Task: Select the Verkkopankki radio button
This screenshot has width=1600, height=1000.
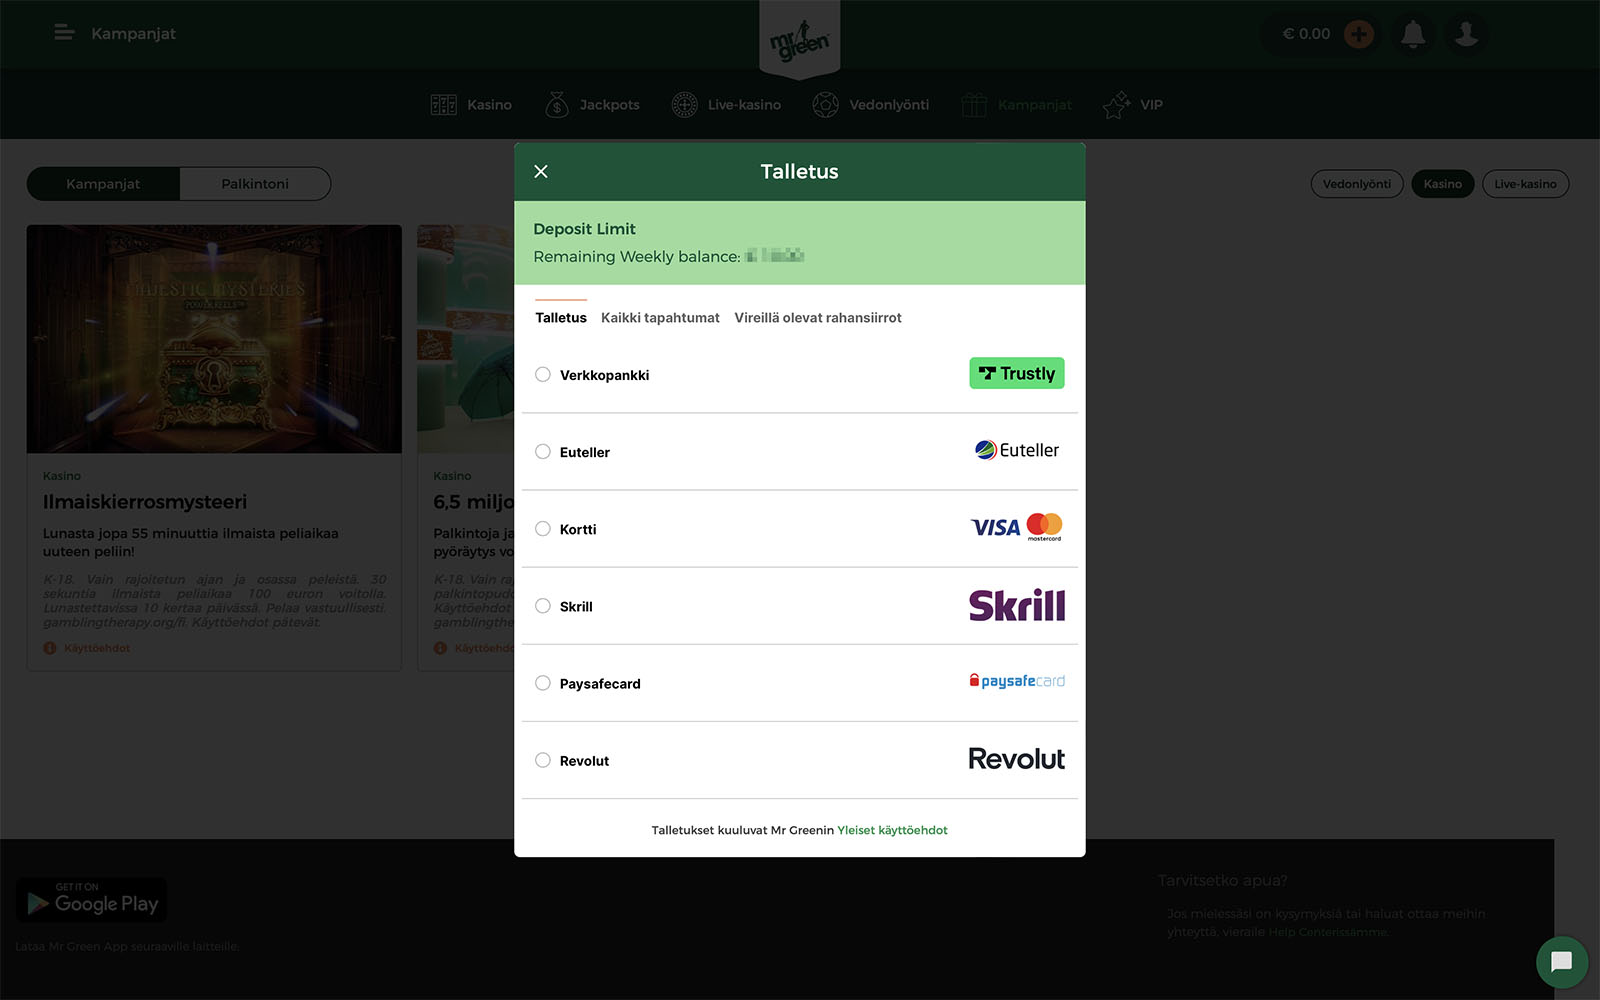Action: [543, 374]
